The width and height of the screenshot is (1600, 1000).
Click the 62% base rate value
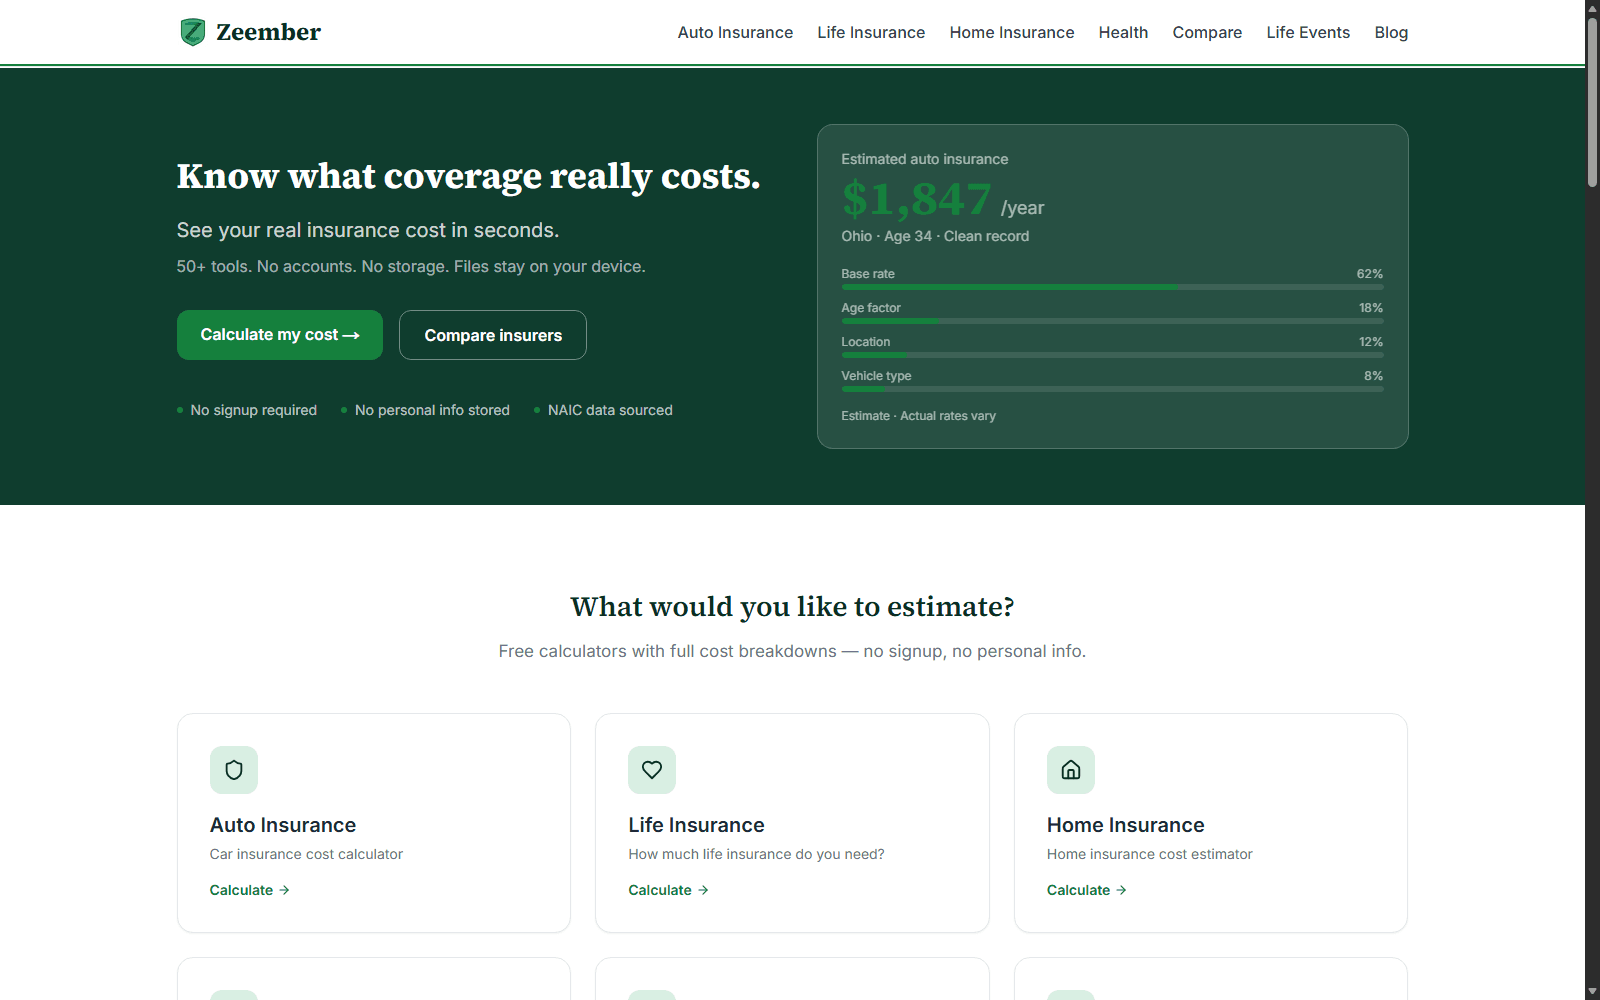pyautogui.click(x=1370, y=274)
